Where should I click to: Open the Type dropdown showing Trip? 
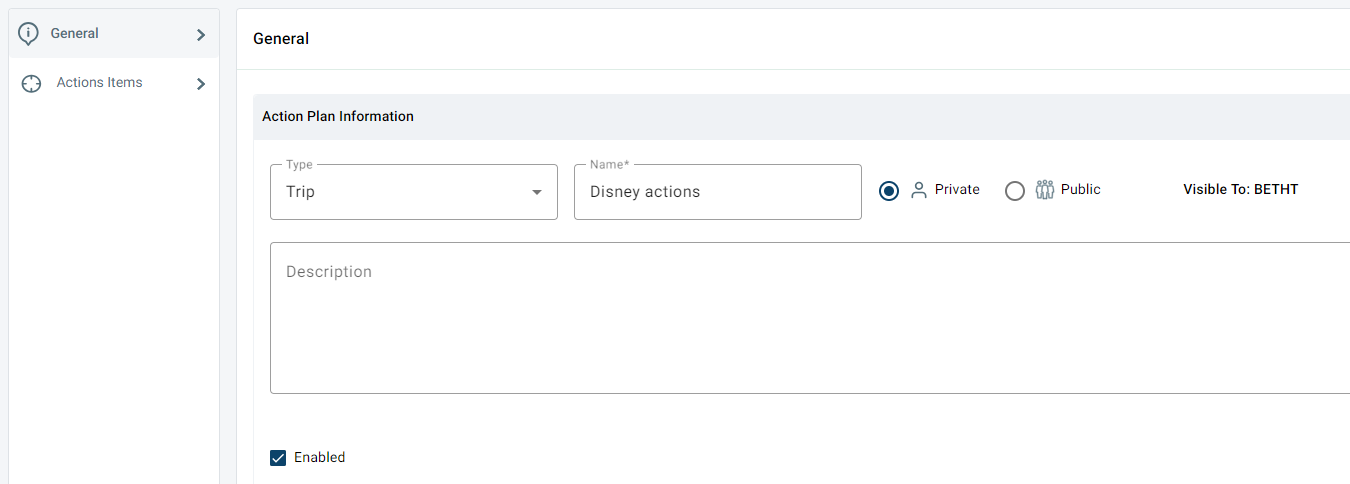[x=414, y=192]
